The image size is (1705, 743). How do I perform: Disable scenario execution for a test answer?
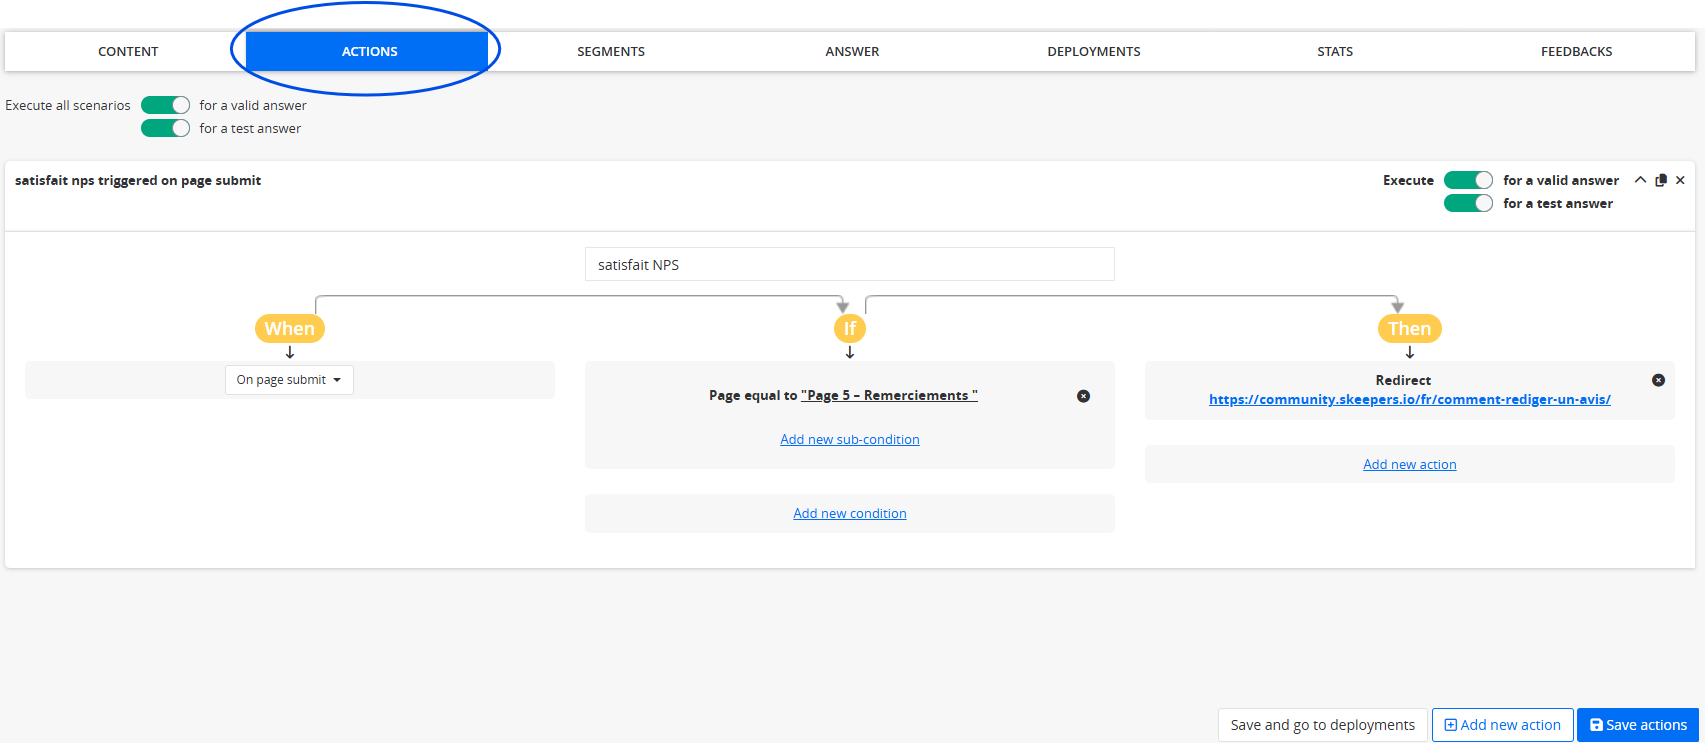(x=1468, y=203)
